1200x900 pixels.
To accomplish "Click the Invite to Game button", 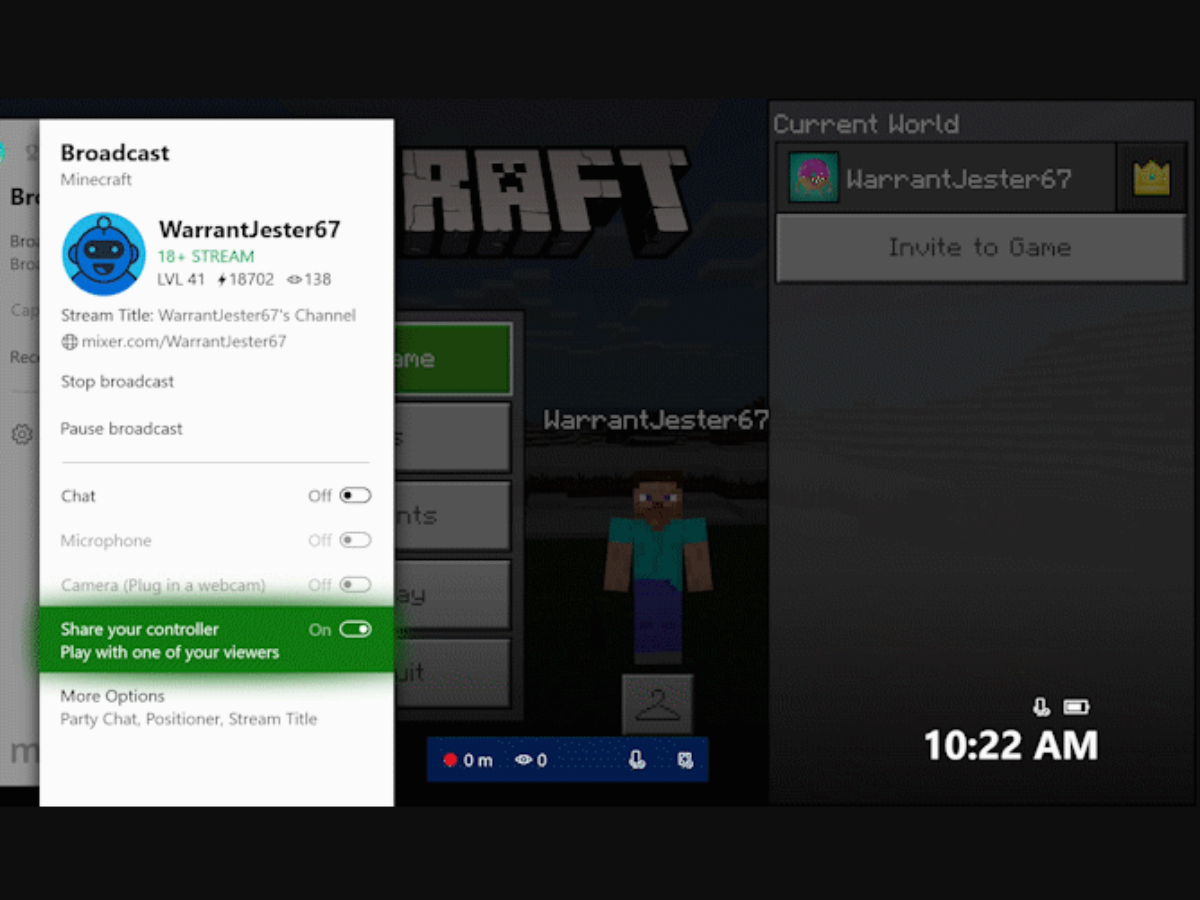I will [x=979, y=247].
